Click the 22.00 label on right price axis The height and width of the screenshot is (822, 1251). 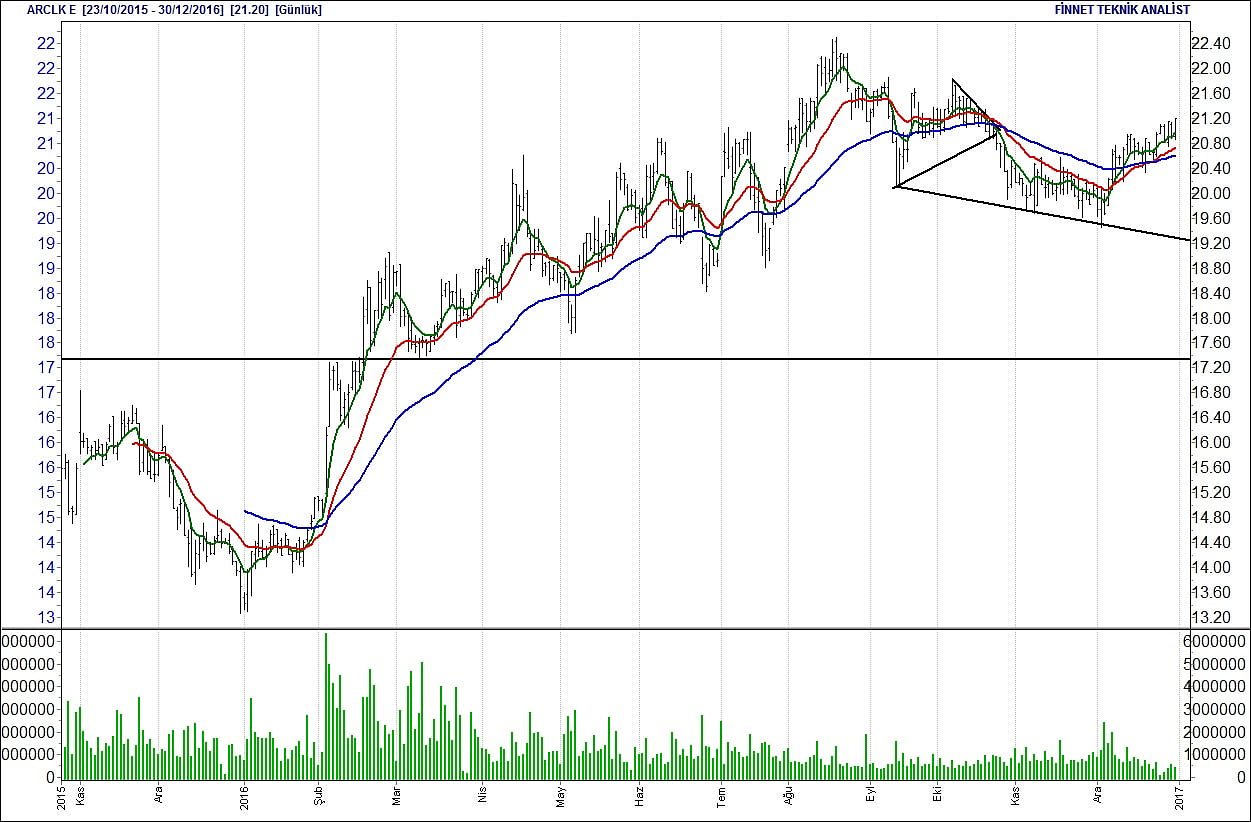click(1211, 69)
